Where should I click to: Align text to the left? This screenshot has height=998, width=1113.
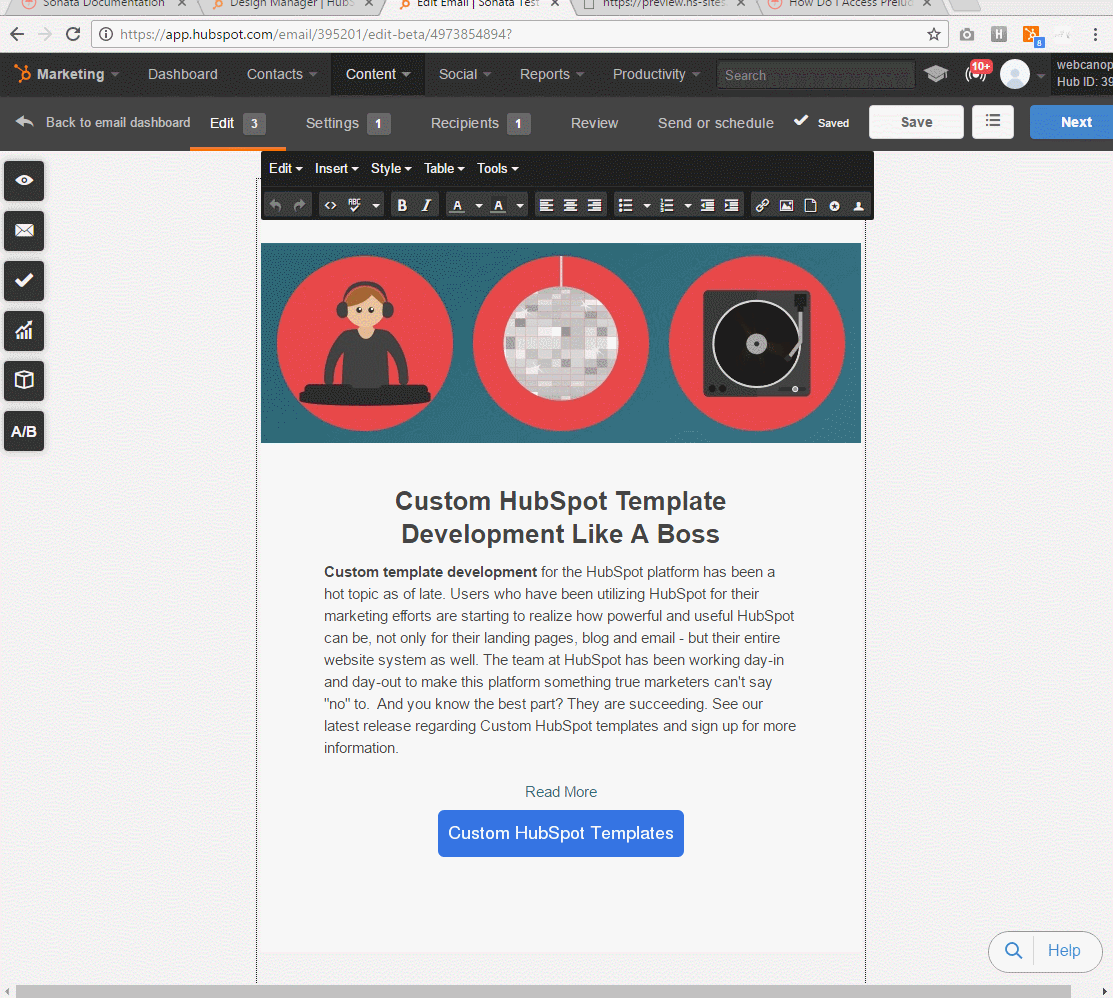tap(546, 206)
